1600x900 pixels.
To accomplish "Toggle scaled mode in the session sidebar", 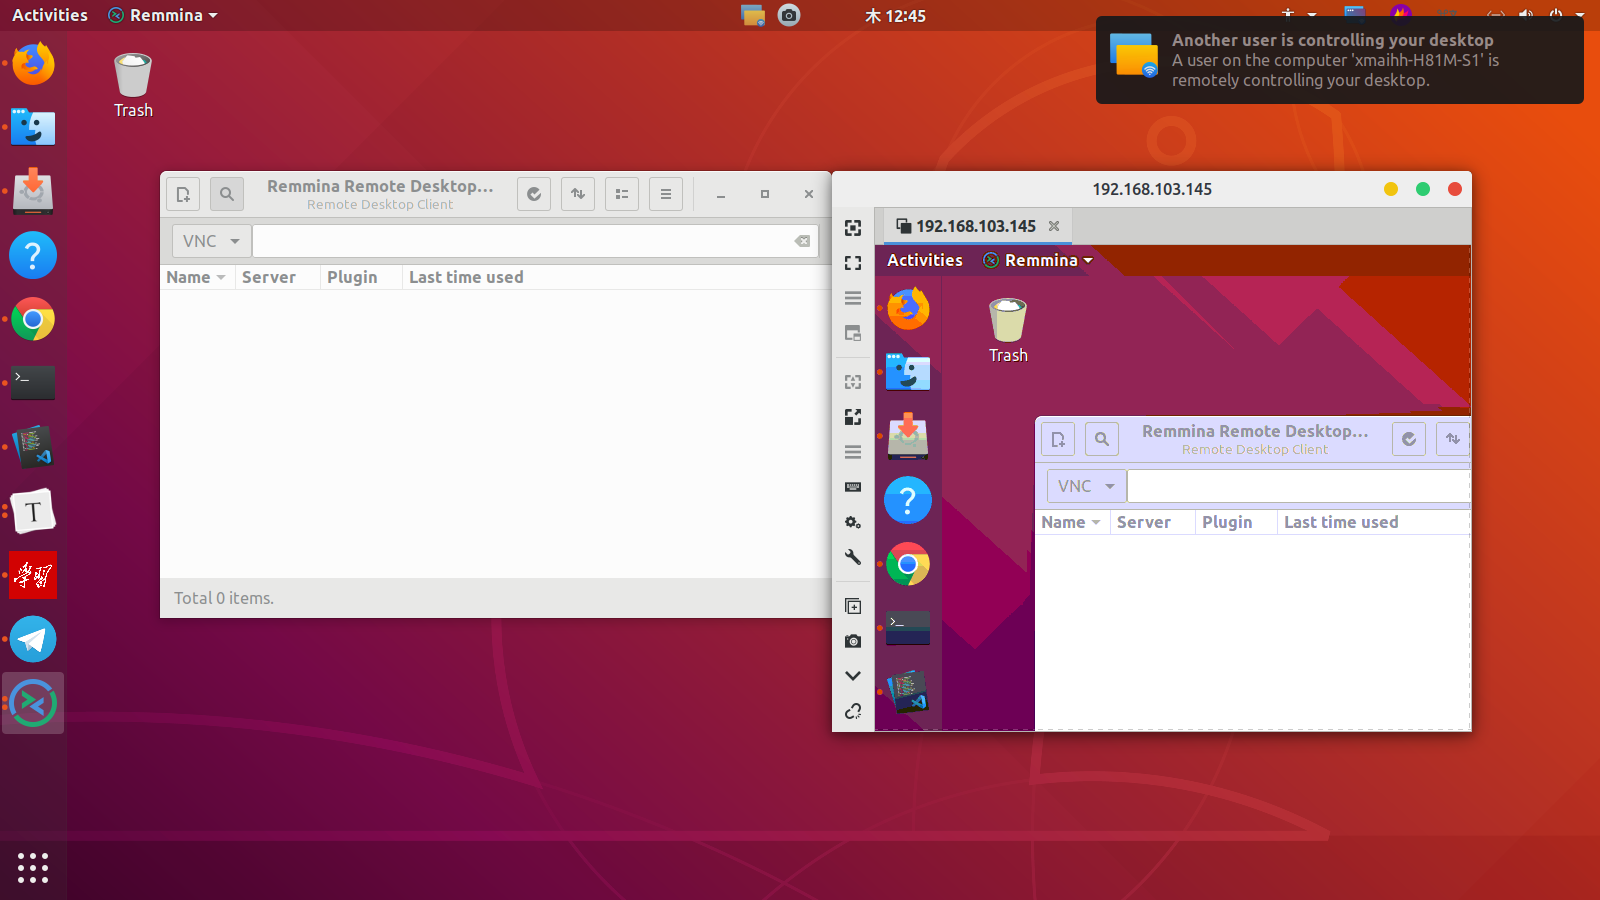I will (x=853, y=417).
